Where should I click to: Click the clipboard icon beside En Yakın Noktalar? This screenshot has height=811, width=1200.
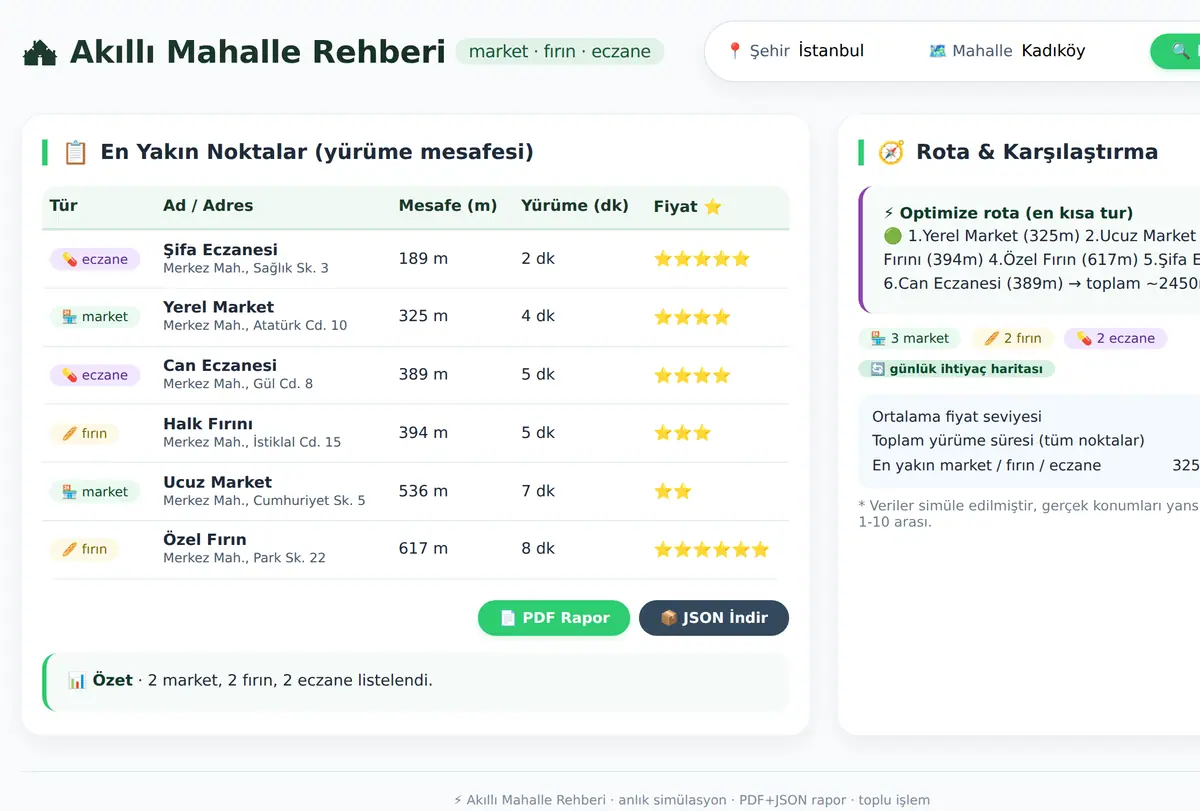[76, 152]
